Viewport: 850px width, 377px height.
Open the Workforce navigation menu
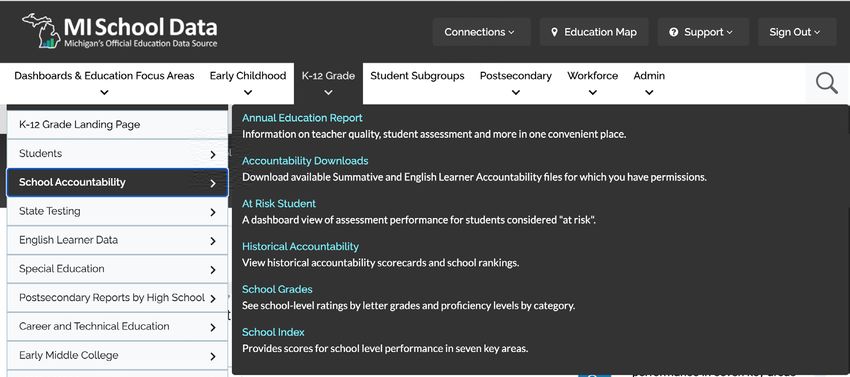(593, 83)
